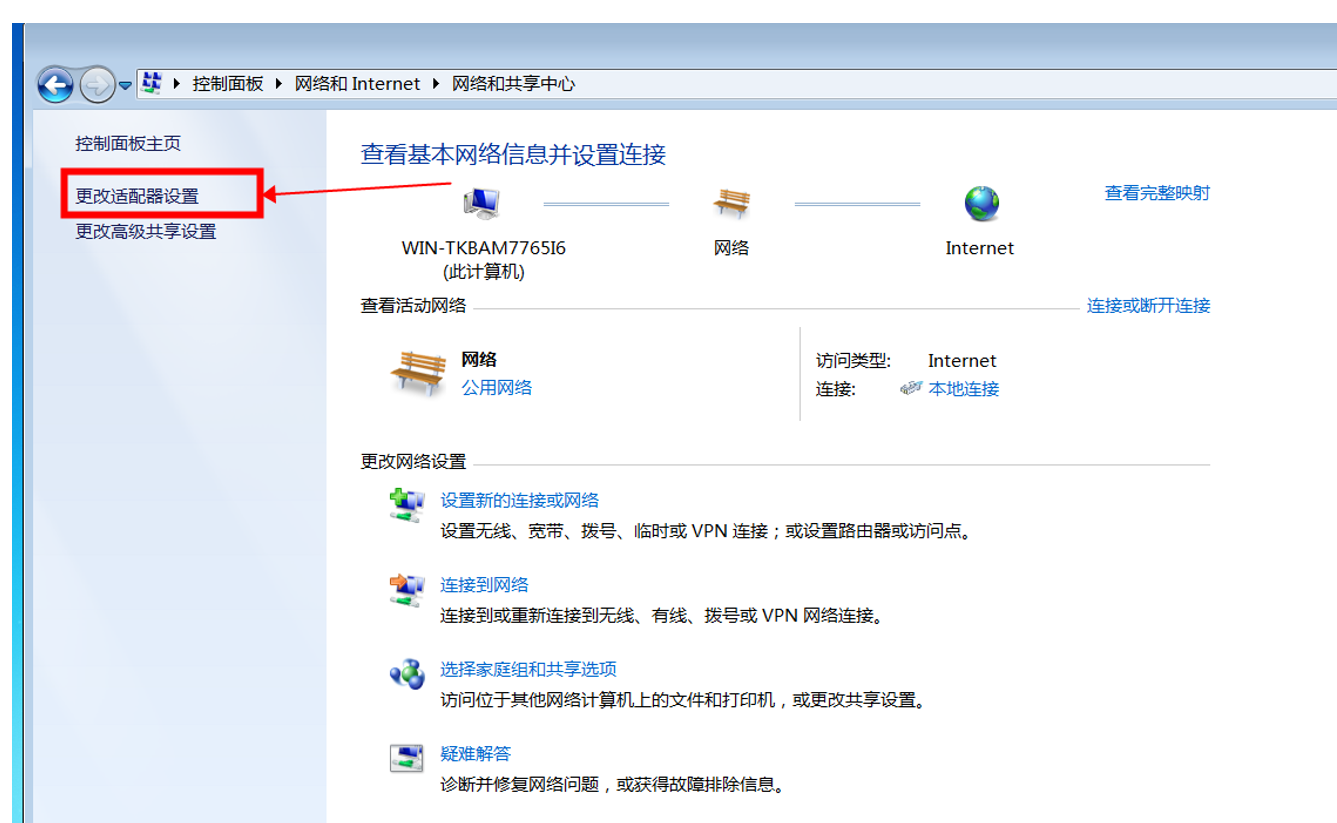The width and height of the screenshot is (1337, 823).
Task: Click the 选择家庭组和共享选项 icon
Action: pos(407,674)
